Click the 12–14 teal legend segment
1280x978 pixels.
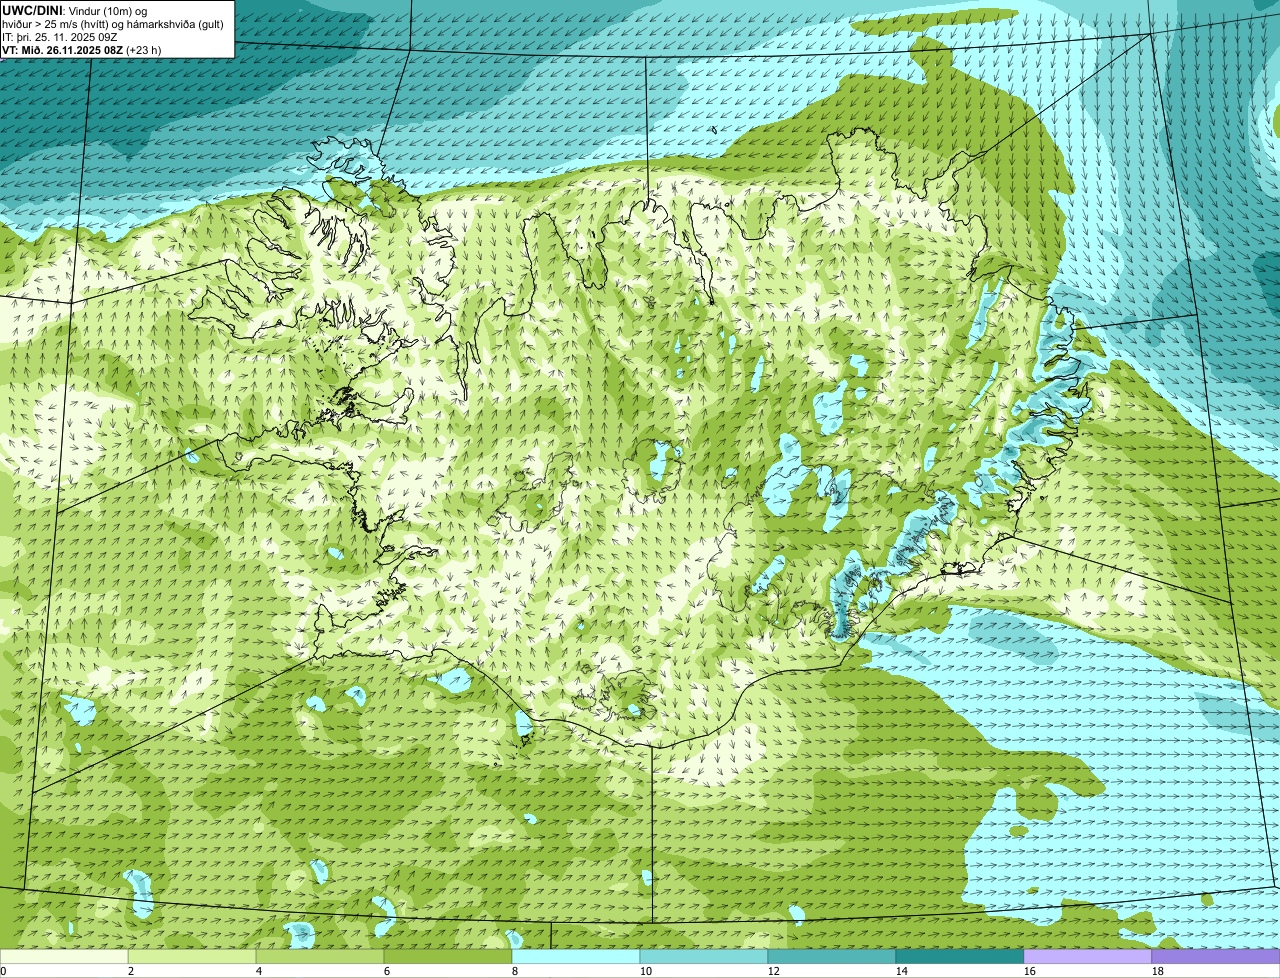pyautogui.click(x=832, y=957)
